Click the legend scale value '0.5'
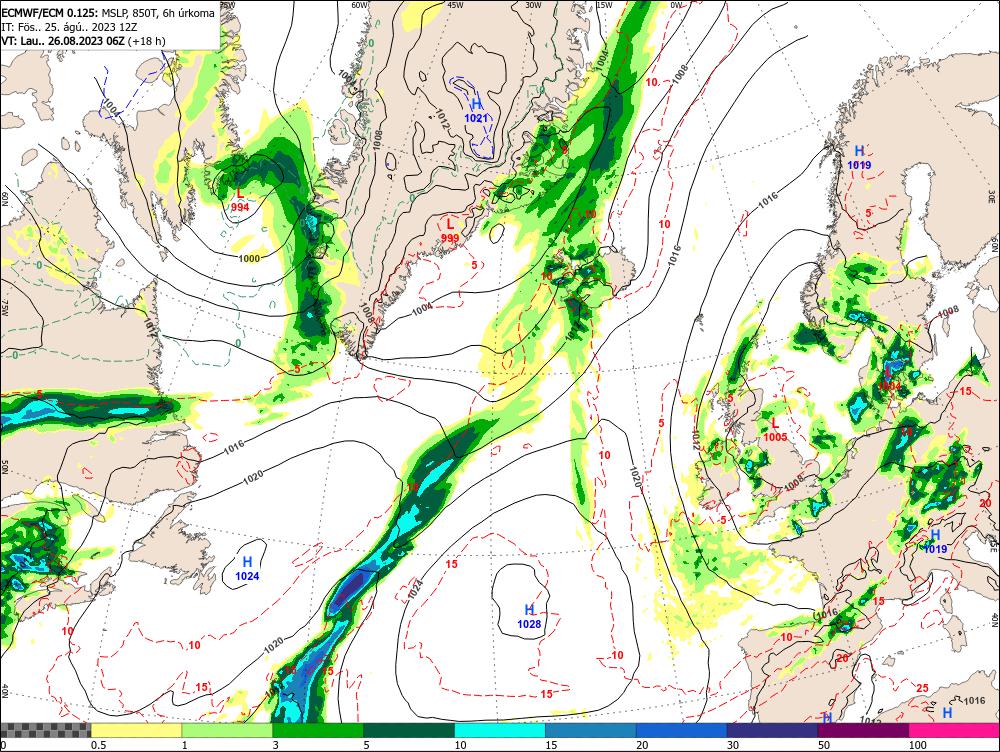1000x752 pixels. (98, 745)
